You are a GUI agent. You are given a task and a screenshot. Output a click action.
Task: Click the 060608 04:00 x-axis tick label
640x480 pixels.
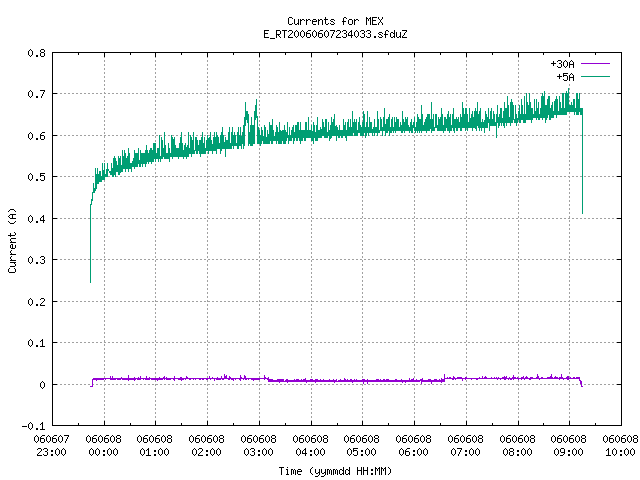coord(310,445)
